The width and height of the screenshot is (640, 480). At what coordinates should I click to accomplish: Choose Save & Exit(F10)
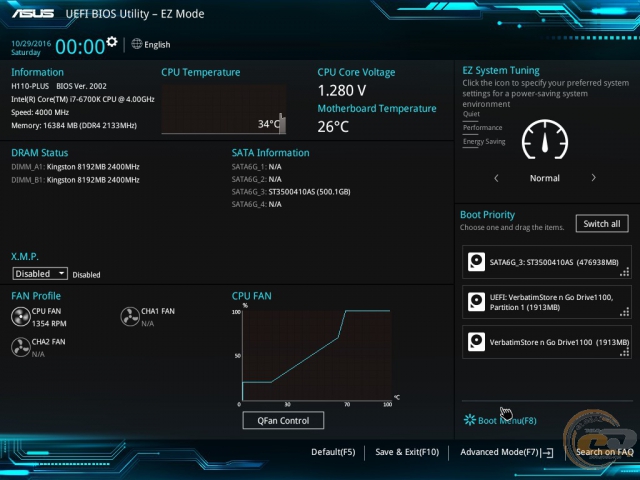pyautogui.click(x=407, y=452)
